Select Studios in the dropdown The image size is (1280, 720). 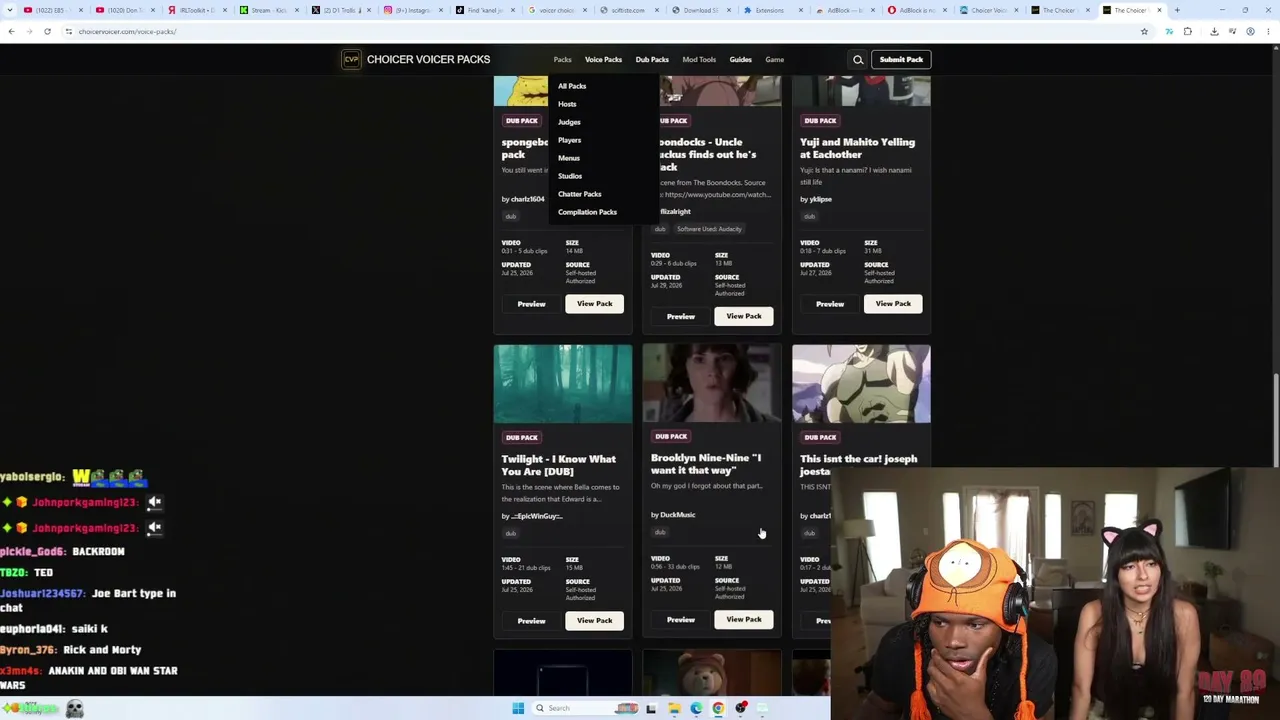tap(570, 176)
